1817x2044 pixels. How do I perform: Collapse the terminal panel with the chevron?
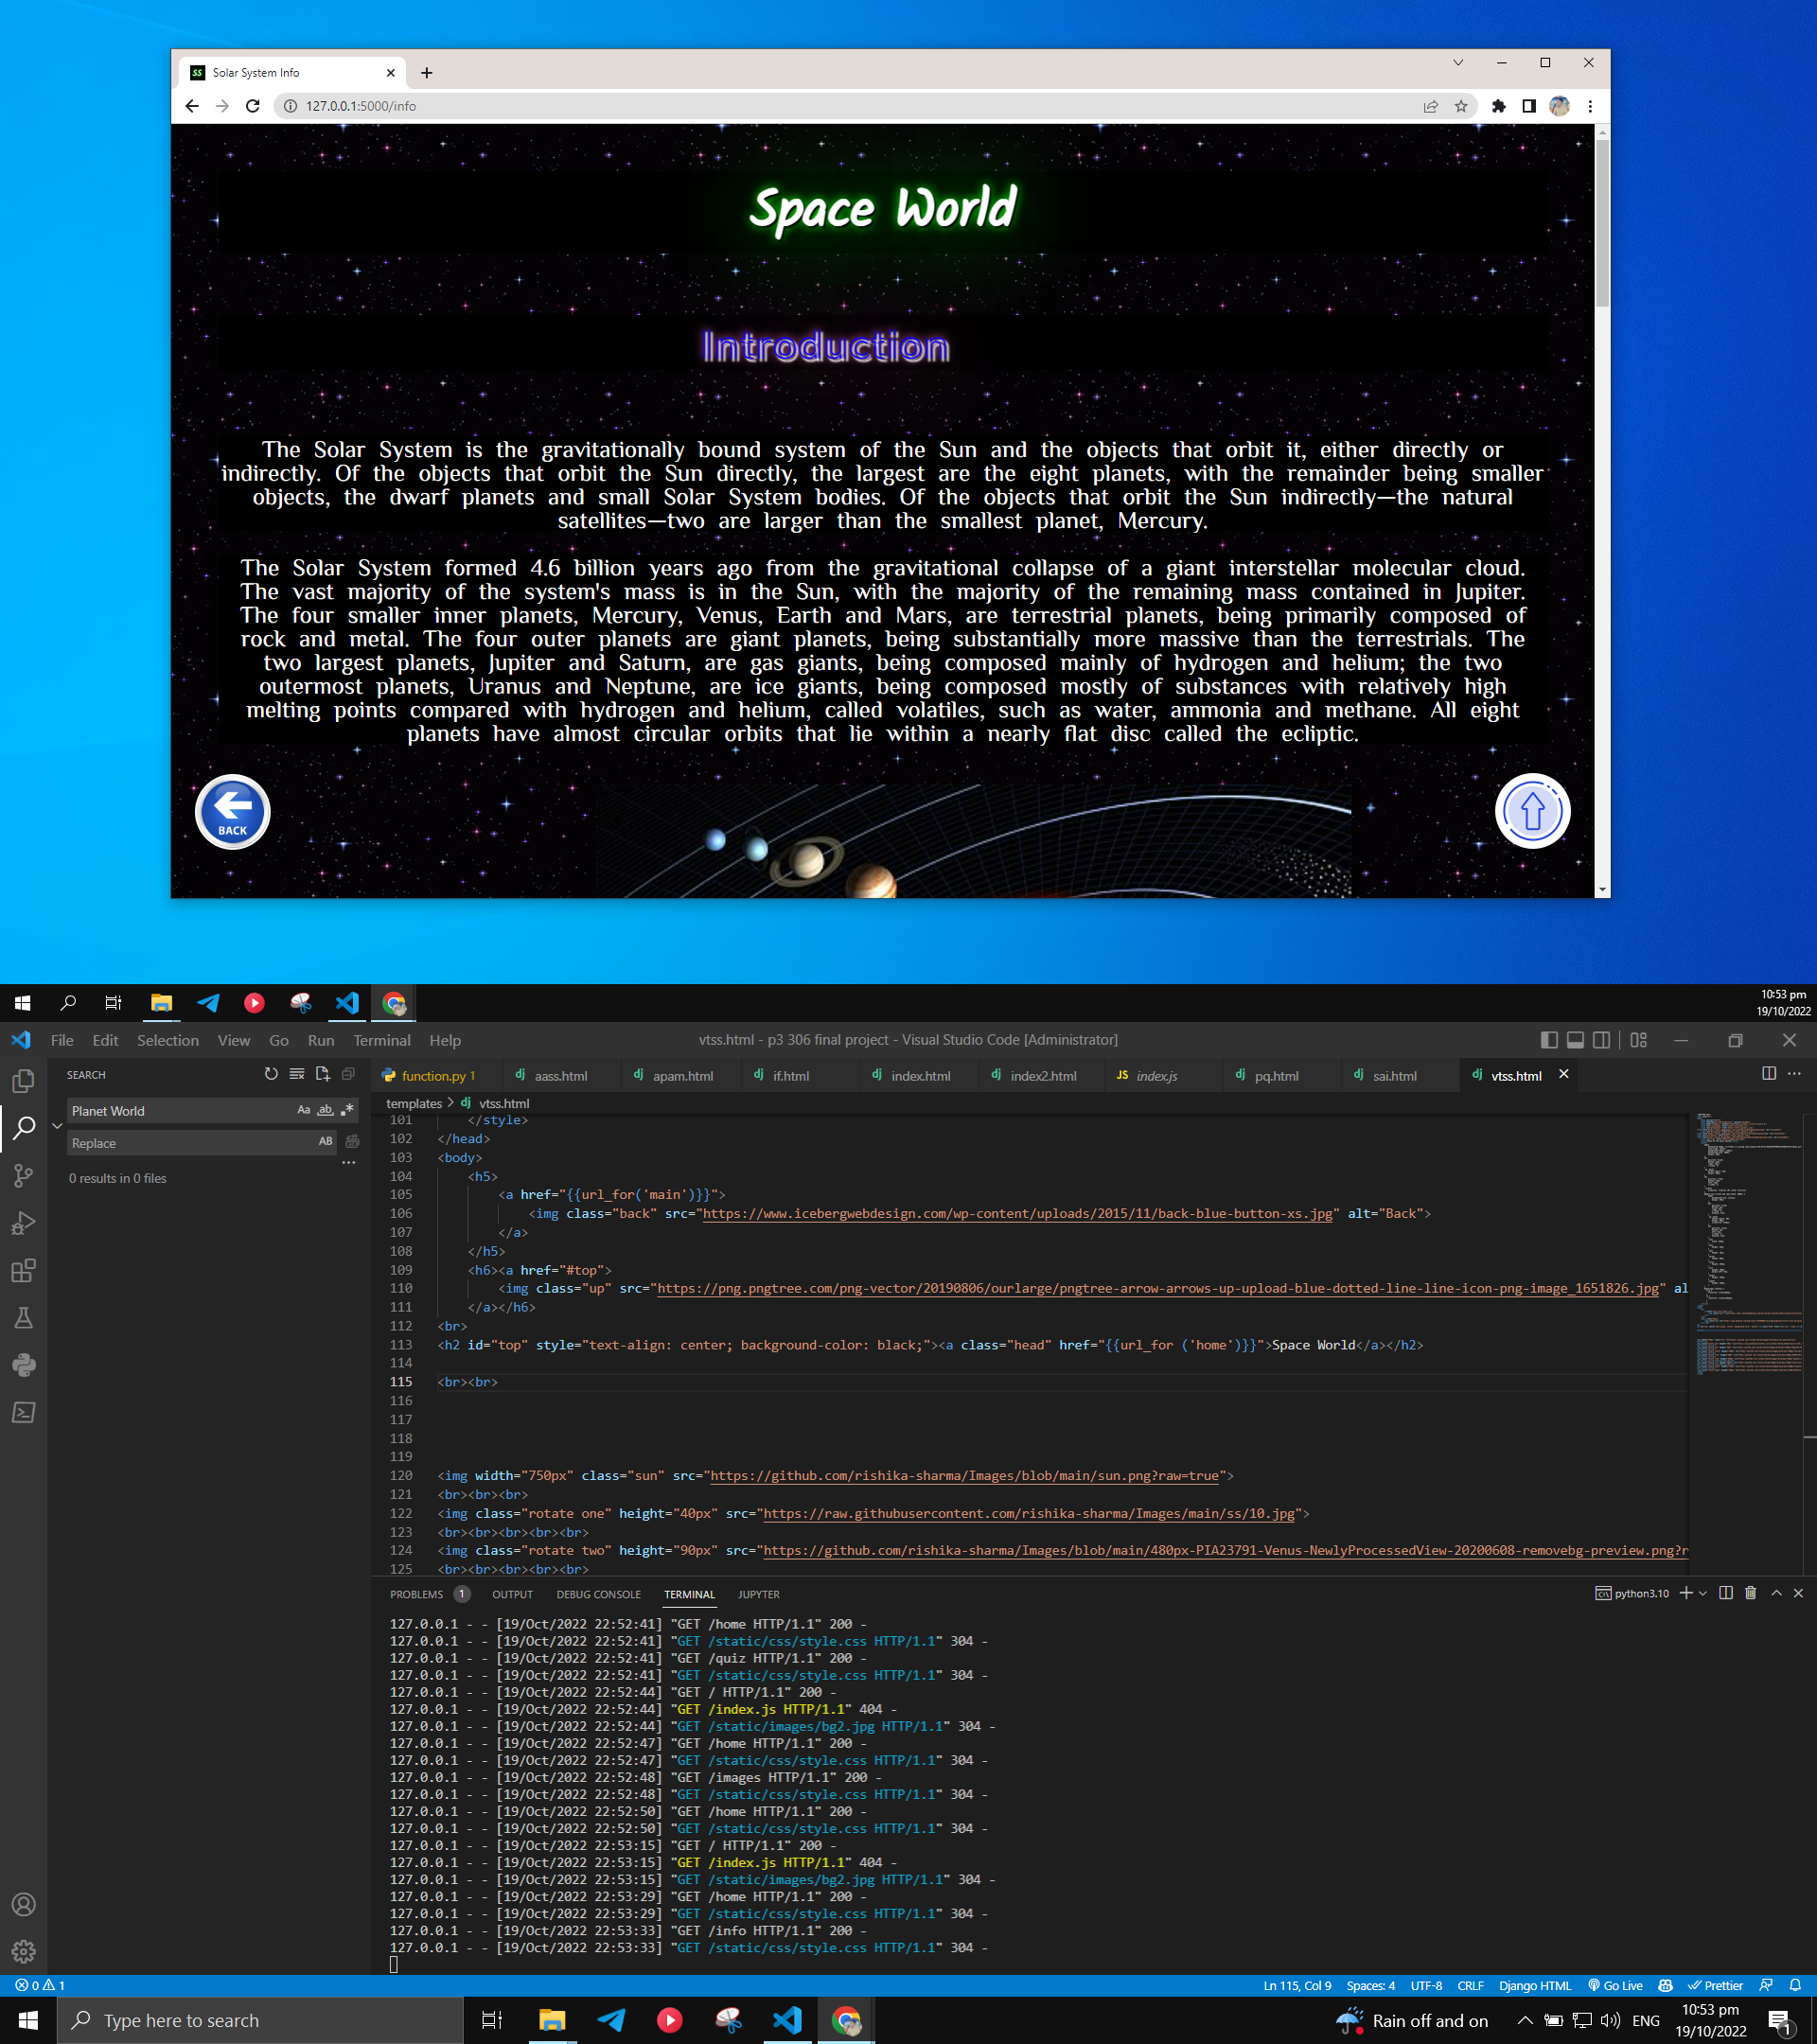tap(1774, 1593)
